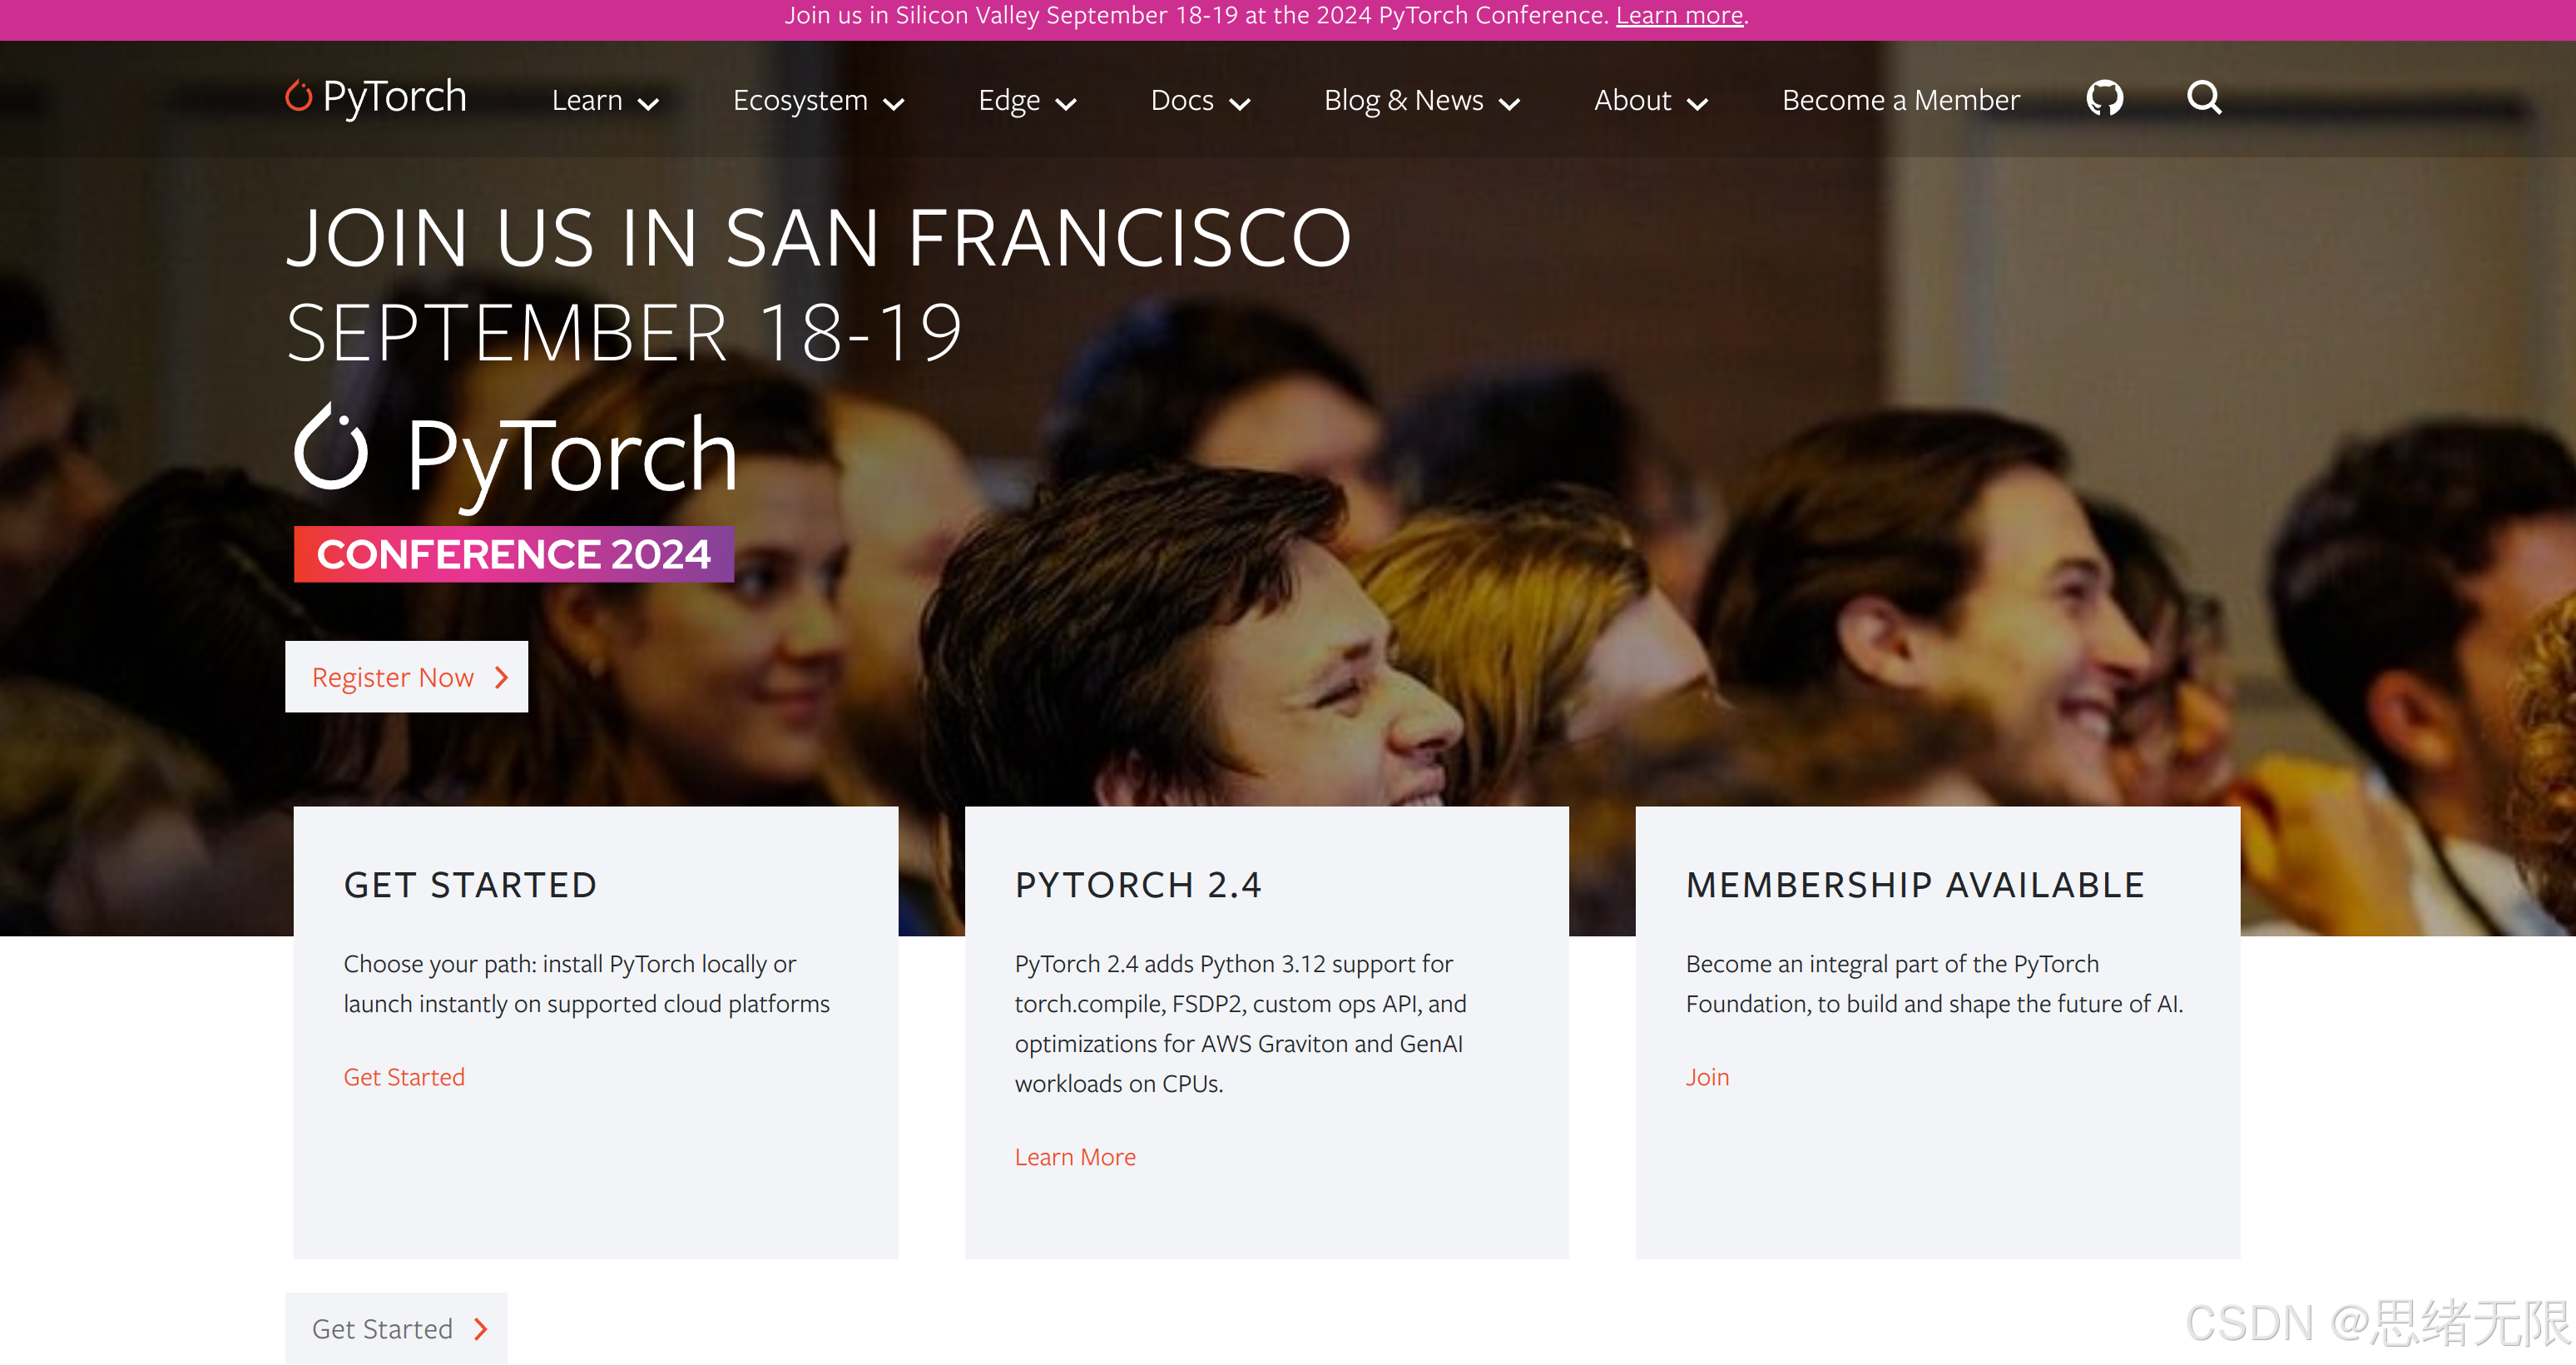Open the GitHub icon link
The height and width of the screenshot is (1365, 2576).
2104,98
